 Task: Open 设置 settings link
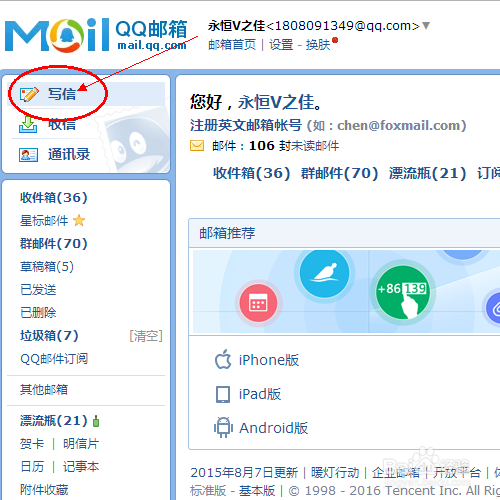(281, 44)
